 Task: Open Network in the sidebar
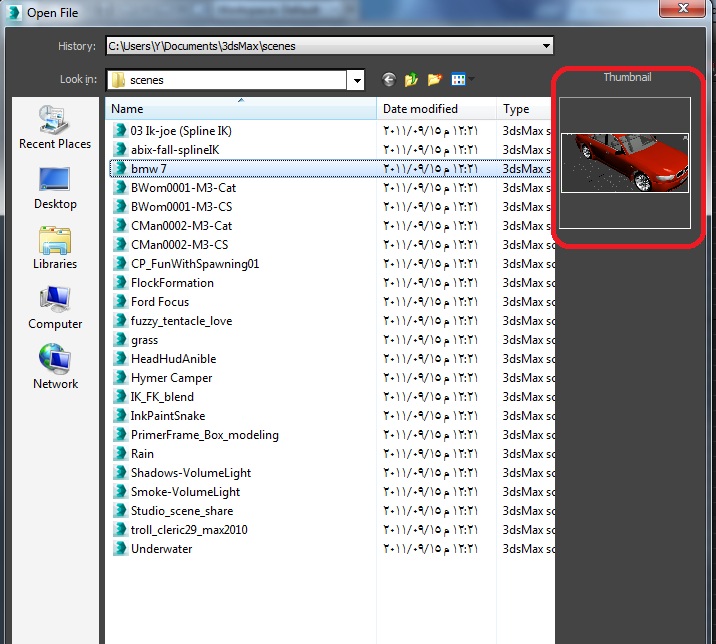(55, 367)
